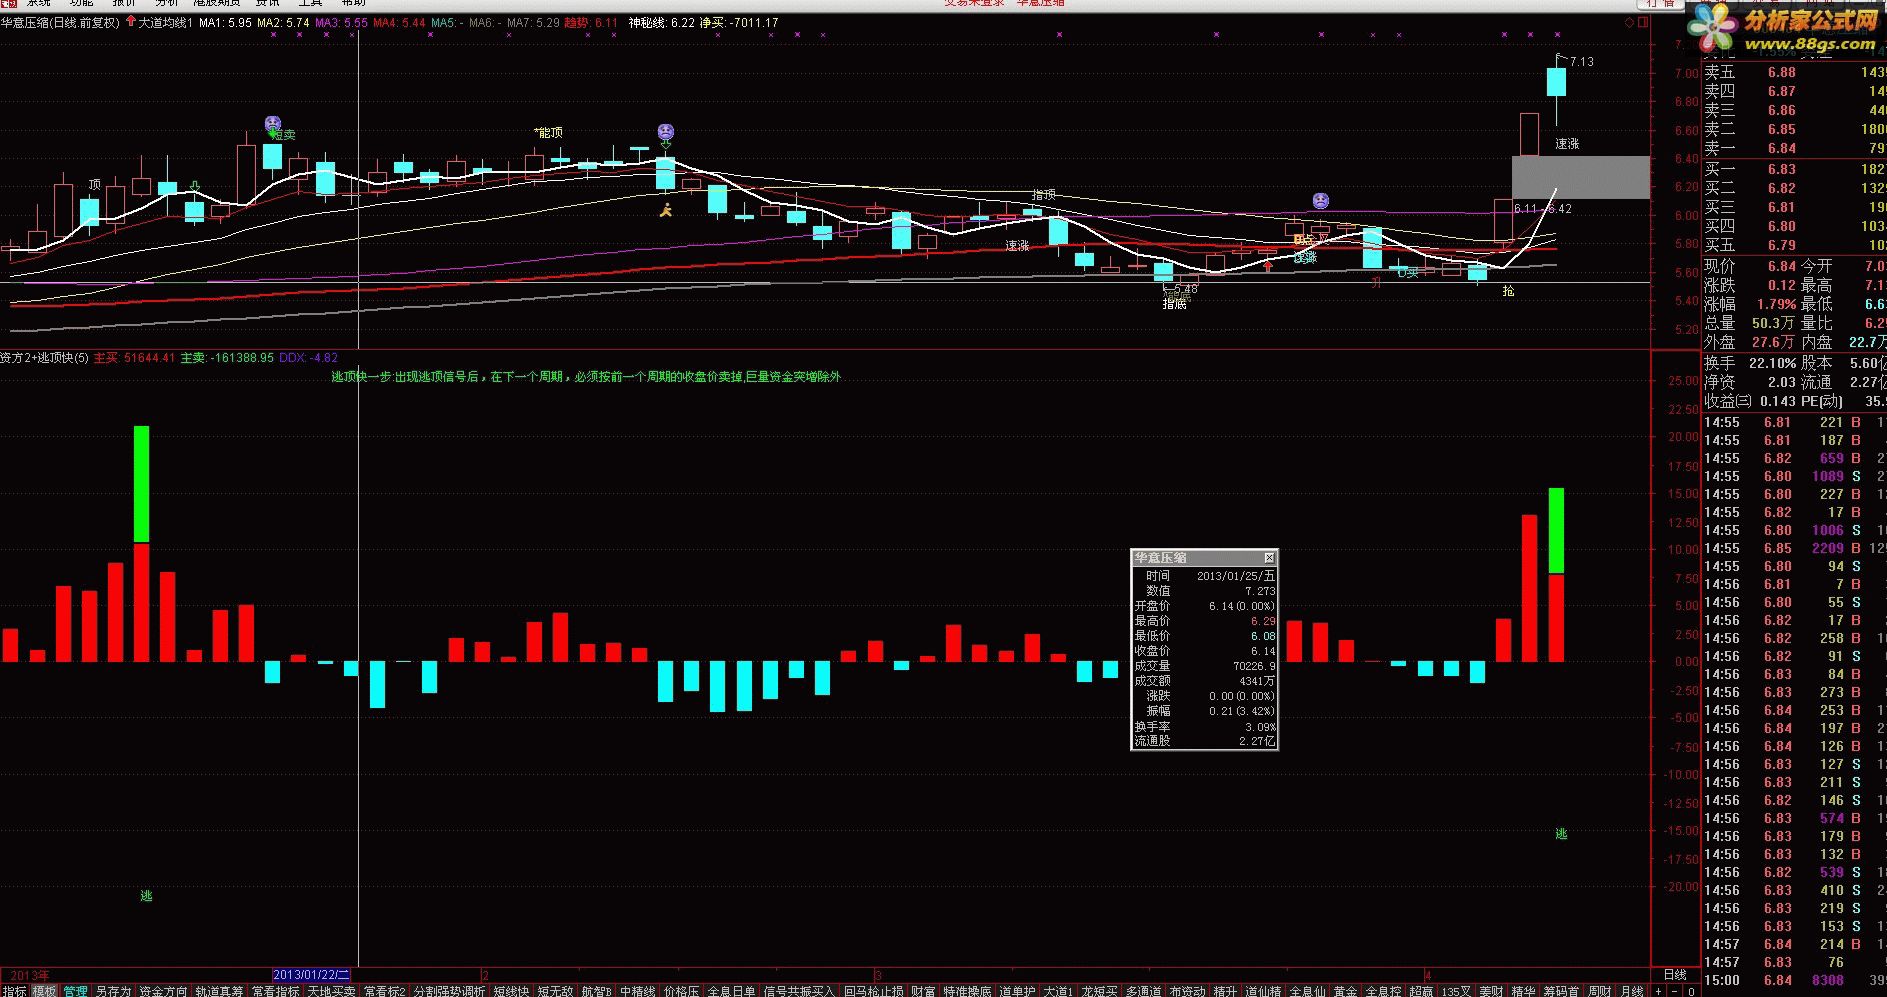The height and width of the screenshot is (997, 1887).
Task: Click the 另存为 button
Action: coord(113,991)
